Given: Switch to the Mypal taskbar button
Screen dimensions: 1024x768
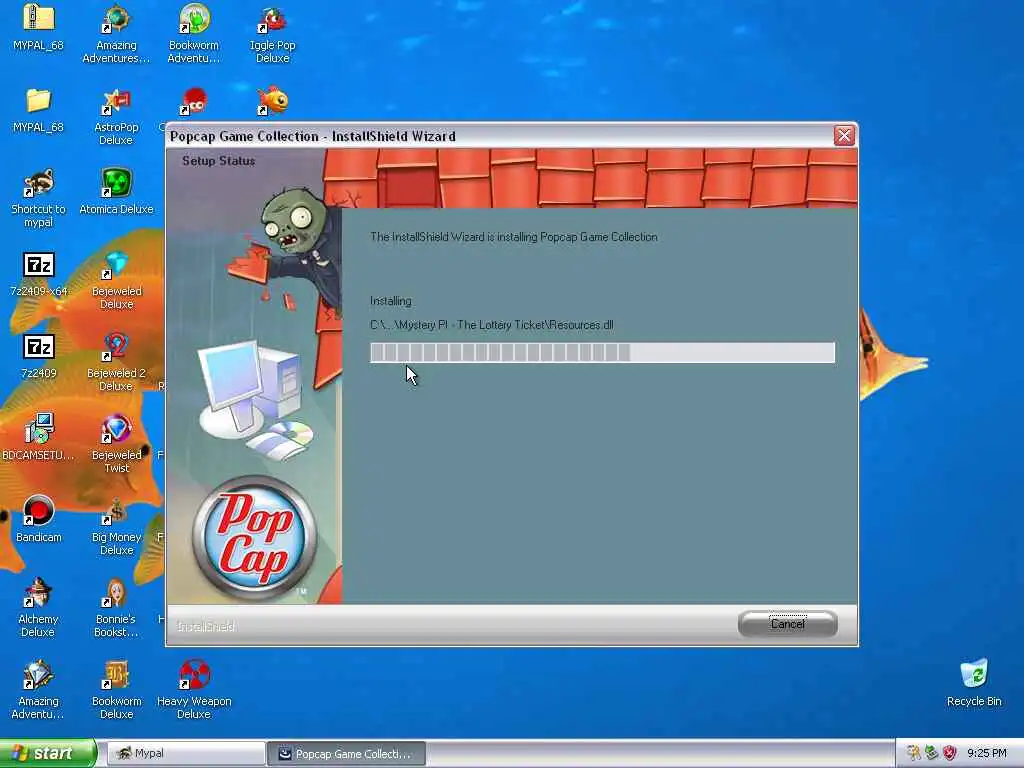Looking at the screenshot, I should (x=185, y=753).
